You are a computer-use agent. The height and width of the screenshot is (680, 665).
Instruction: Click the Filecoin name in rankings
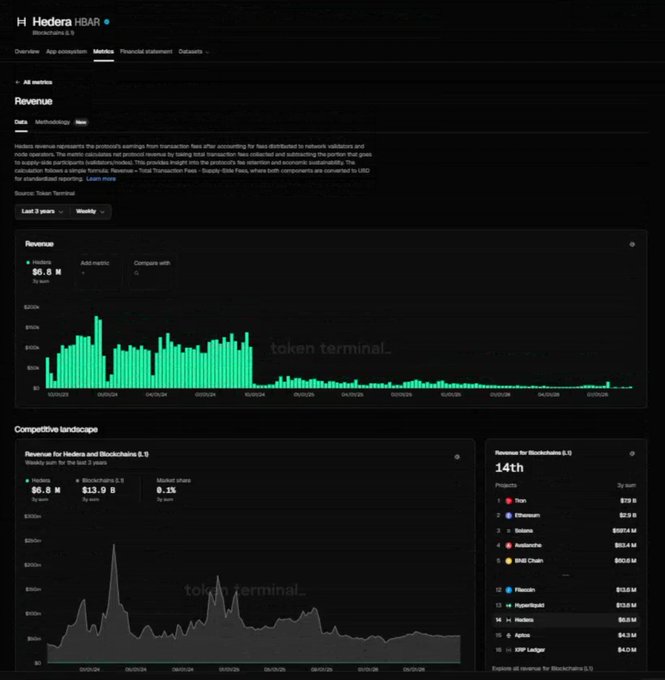coord(525,590)
